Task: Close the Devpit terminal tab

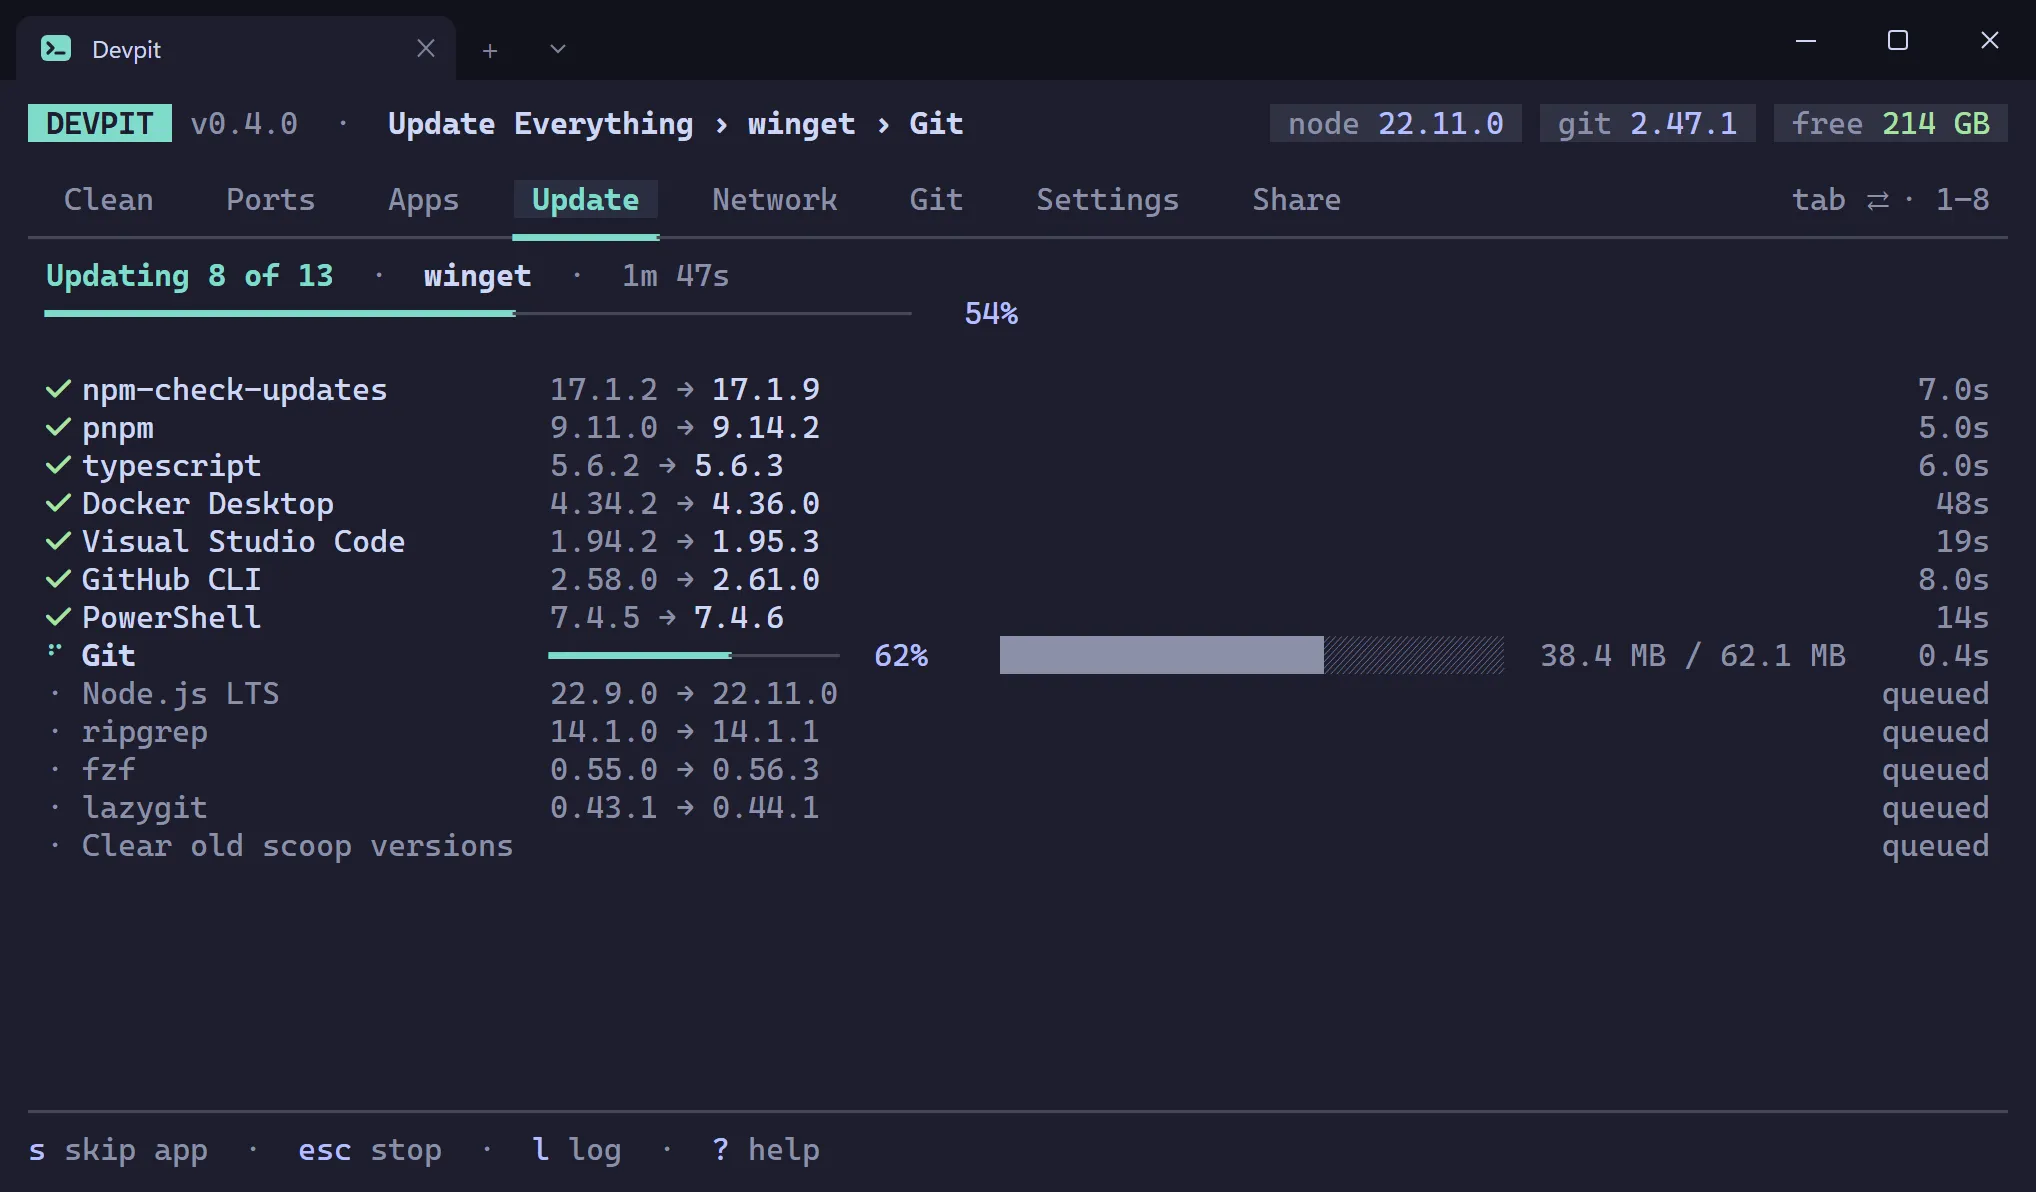Action: 426,48
